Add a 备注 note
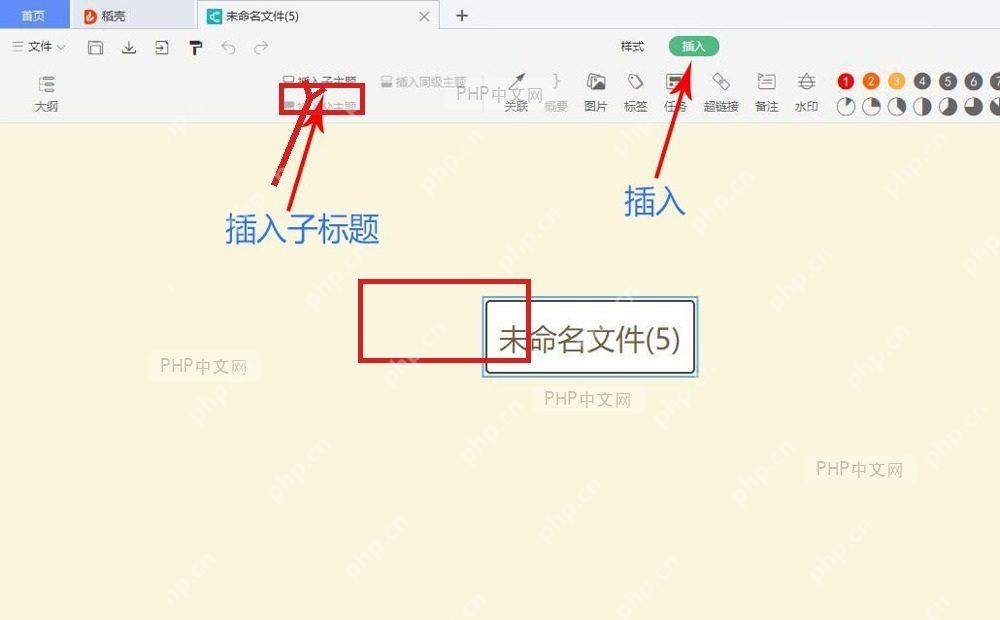Image resolution: width=1000 pixels, height=620 pixels. click(767, 93)
